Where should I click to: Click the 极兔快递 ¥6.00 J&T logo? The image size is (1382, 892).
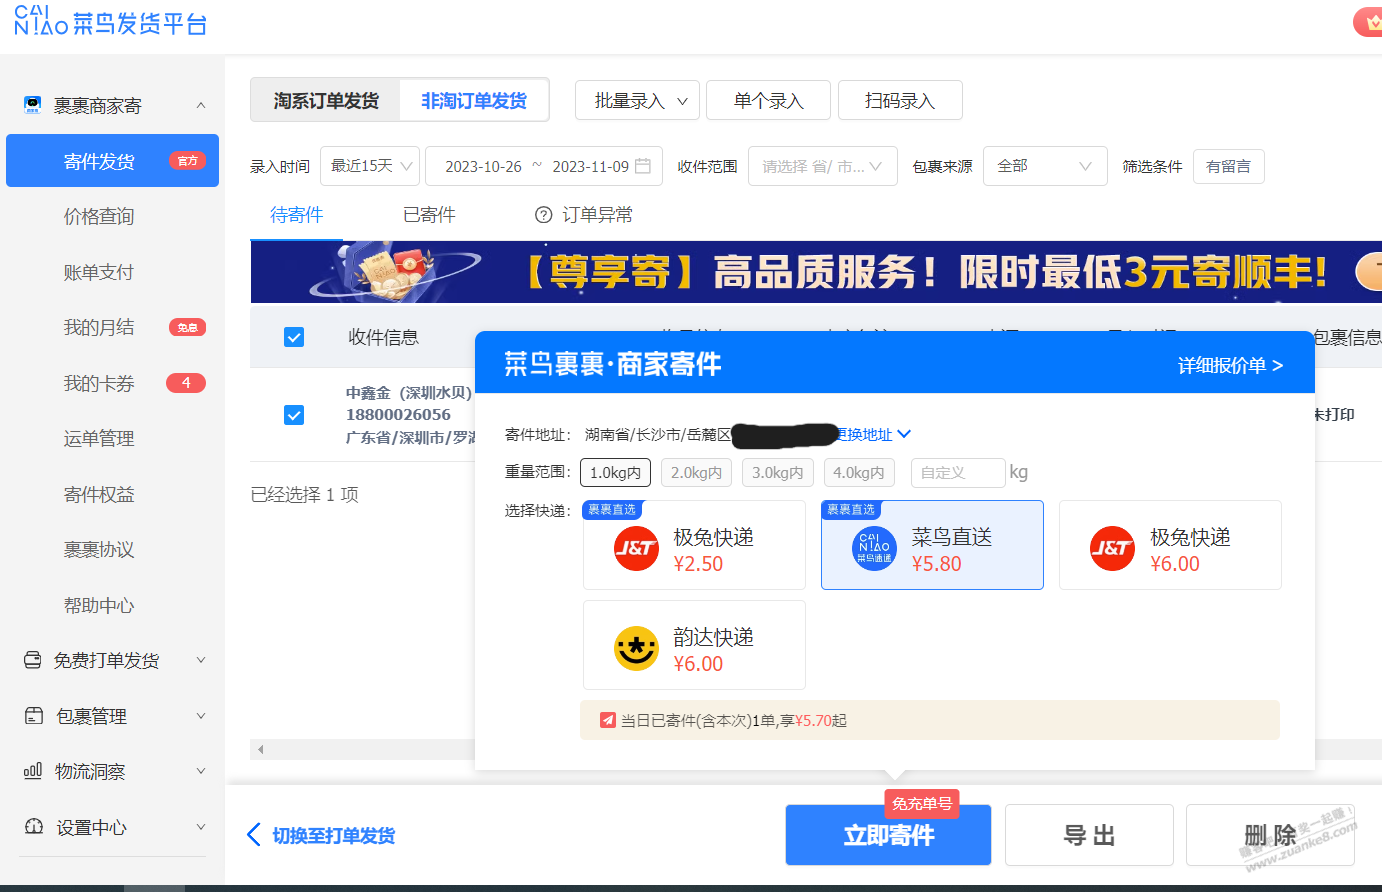pos(1112,548)
